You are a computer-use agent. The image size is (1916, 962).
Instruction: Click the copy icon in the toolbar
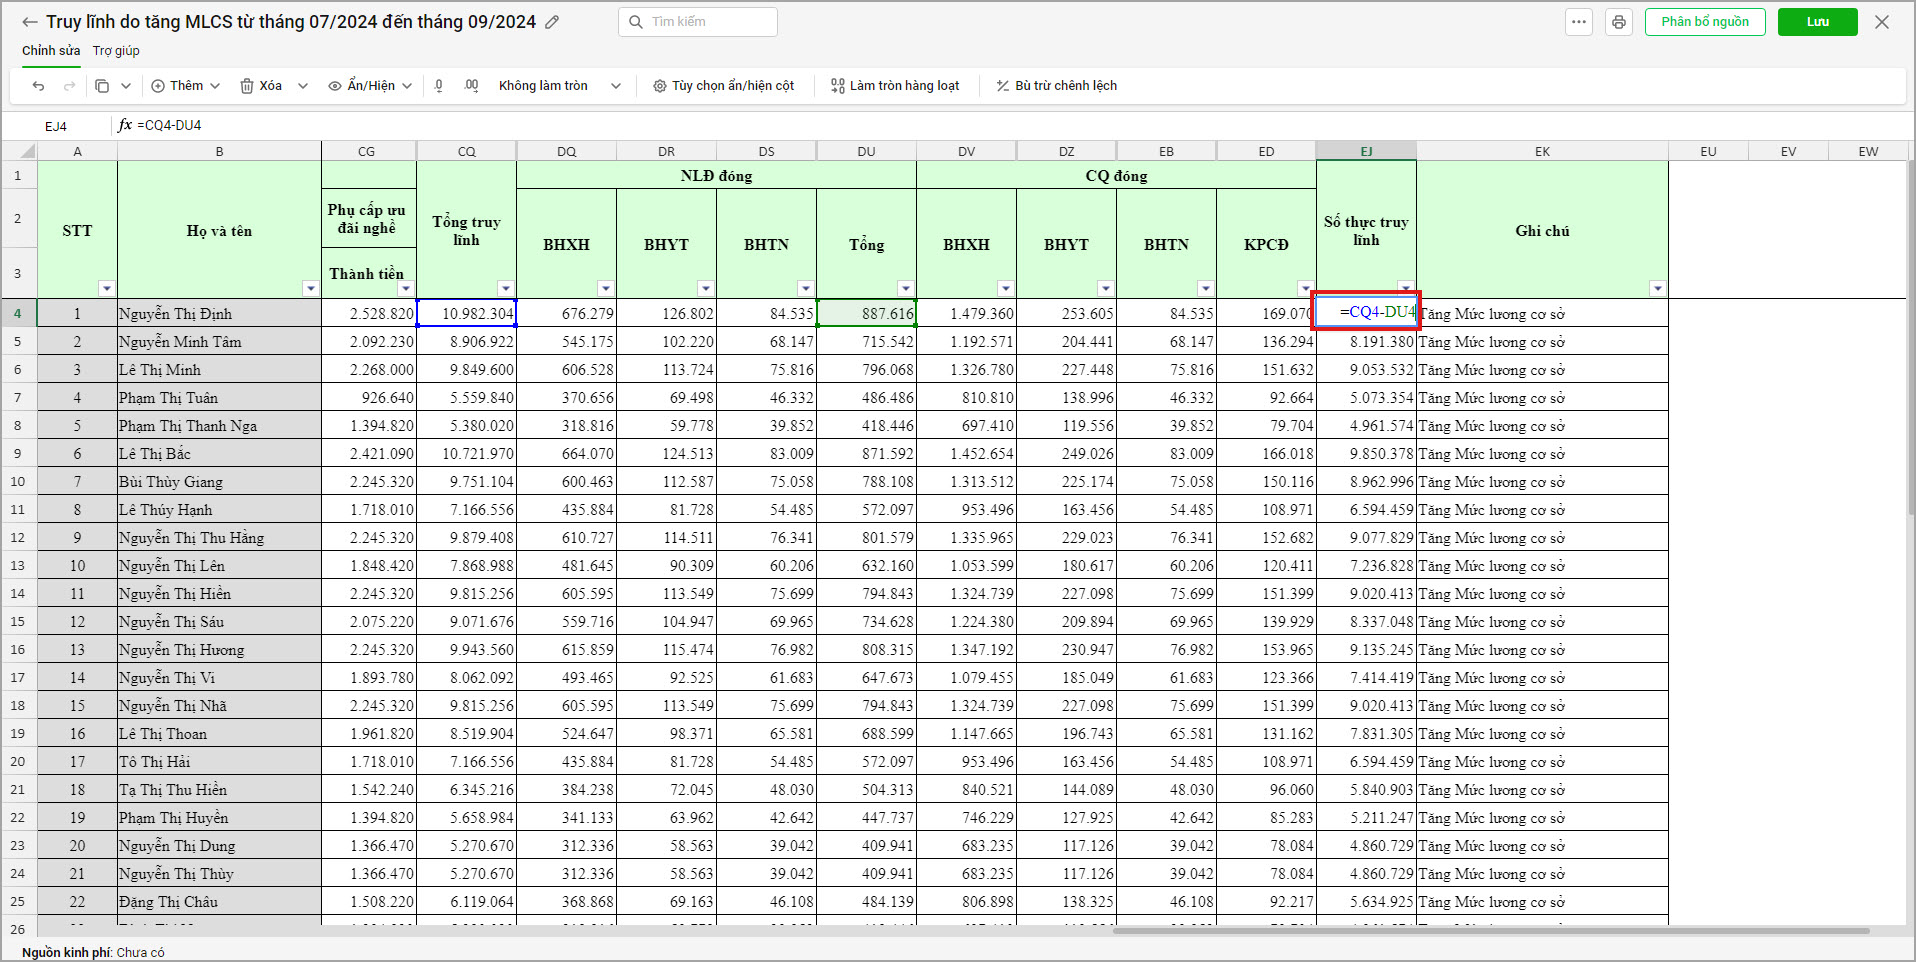pos(102,86)
